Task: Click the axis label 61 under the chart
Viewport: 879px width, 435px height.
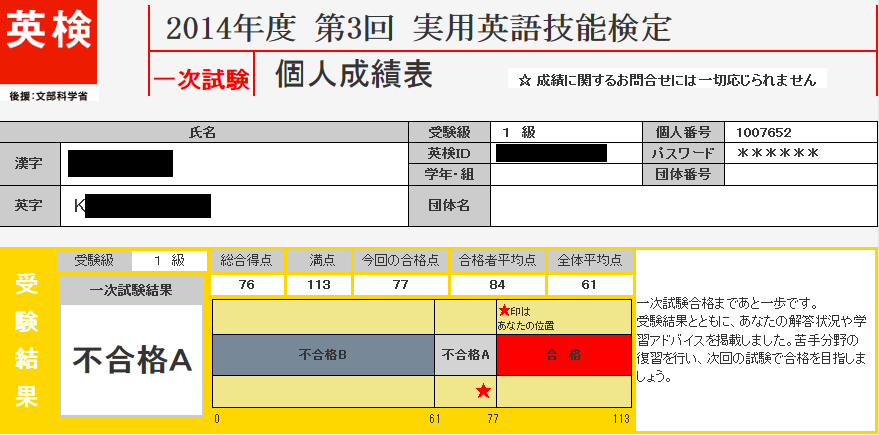Action: coord(434,419)
